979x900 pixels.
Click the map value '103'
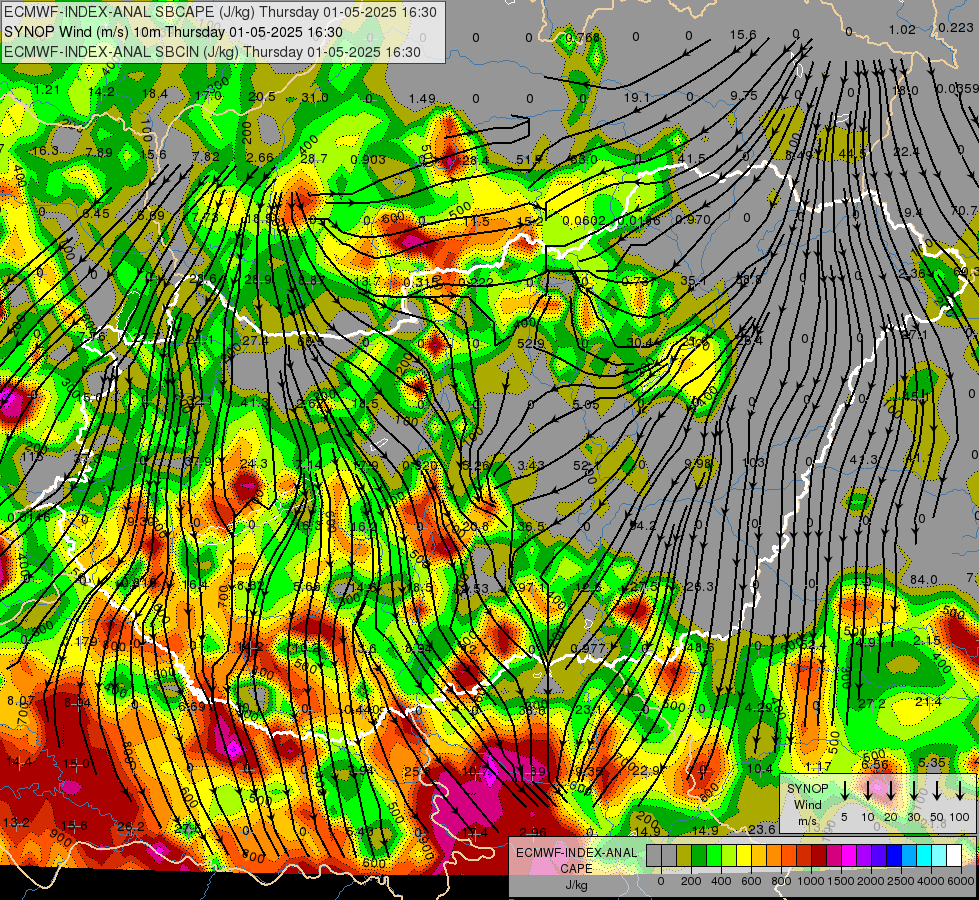point(753,462)
